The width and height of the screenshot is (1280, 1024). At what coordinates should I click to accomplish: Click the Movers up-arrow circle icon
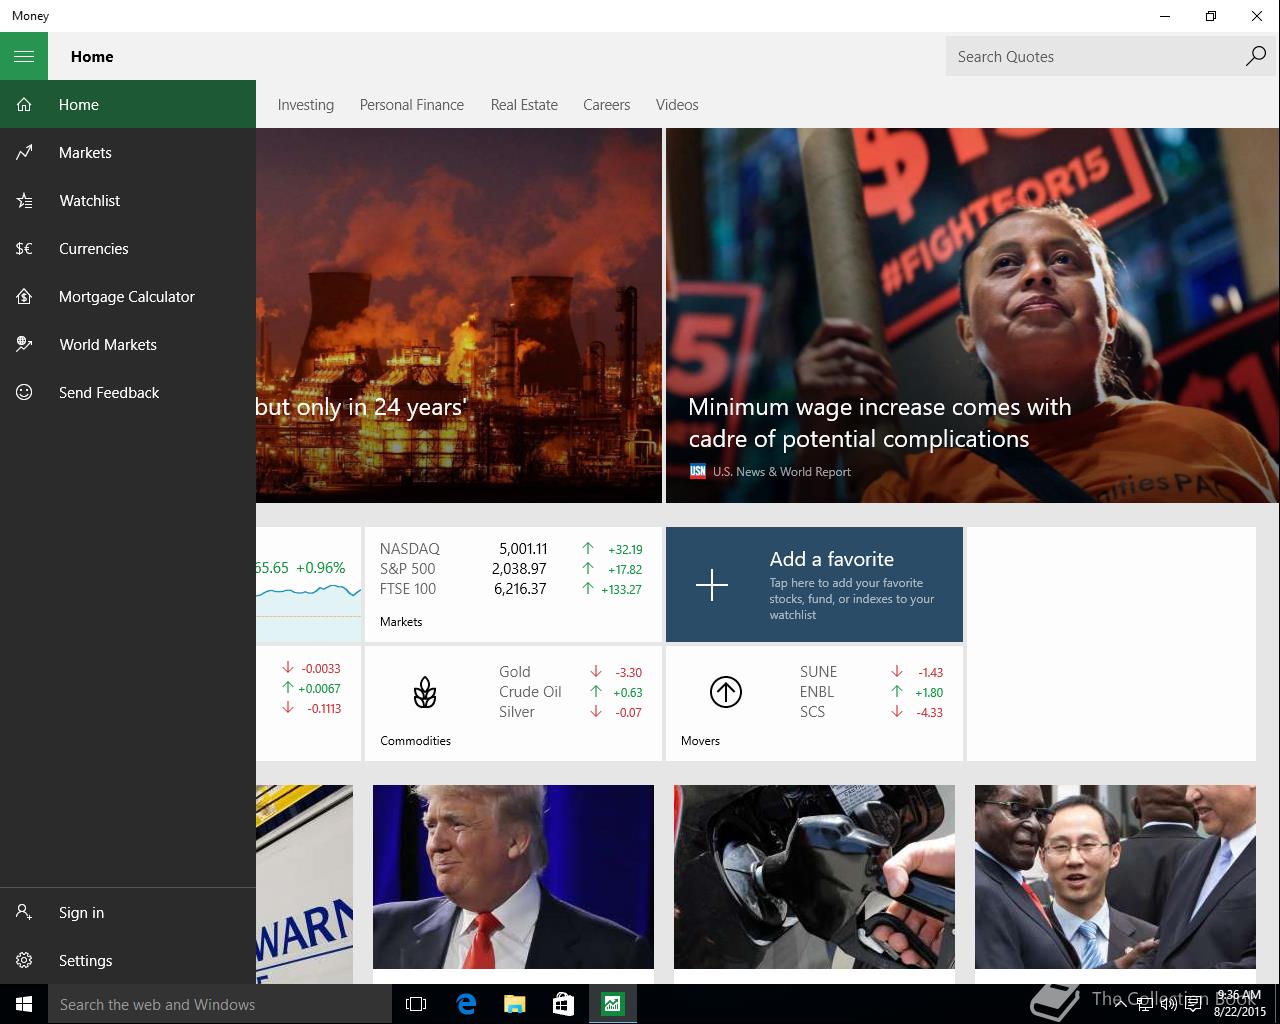(726, 692)
